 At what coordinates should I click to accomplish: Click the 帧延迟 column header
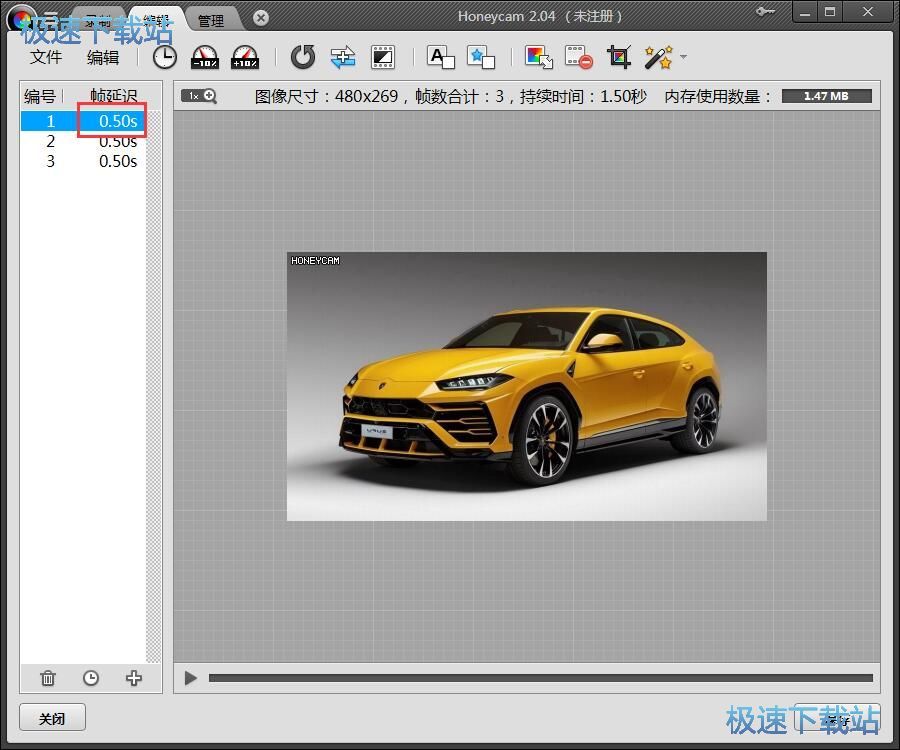click(114, 96)
